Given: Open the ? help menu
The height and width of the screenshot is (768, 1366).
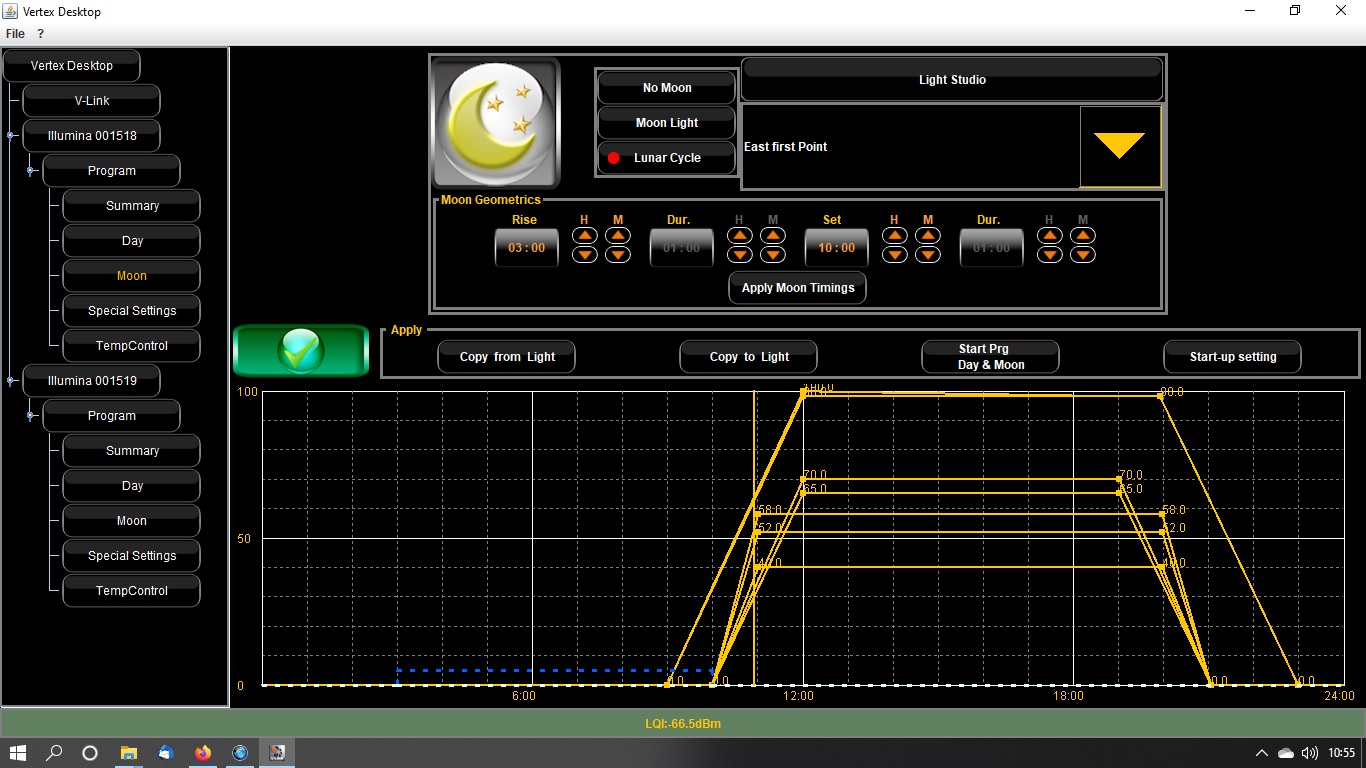Looking at the screenshot, I should tap(41, 34).
